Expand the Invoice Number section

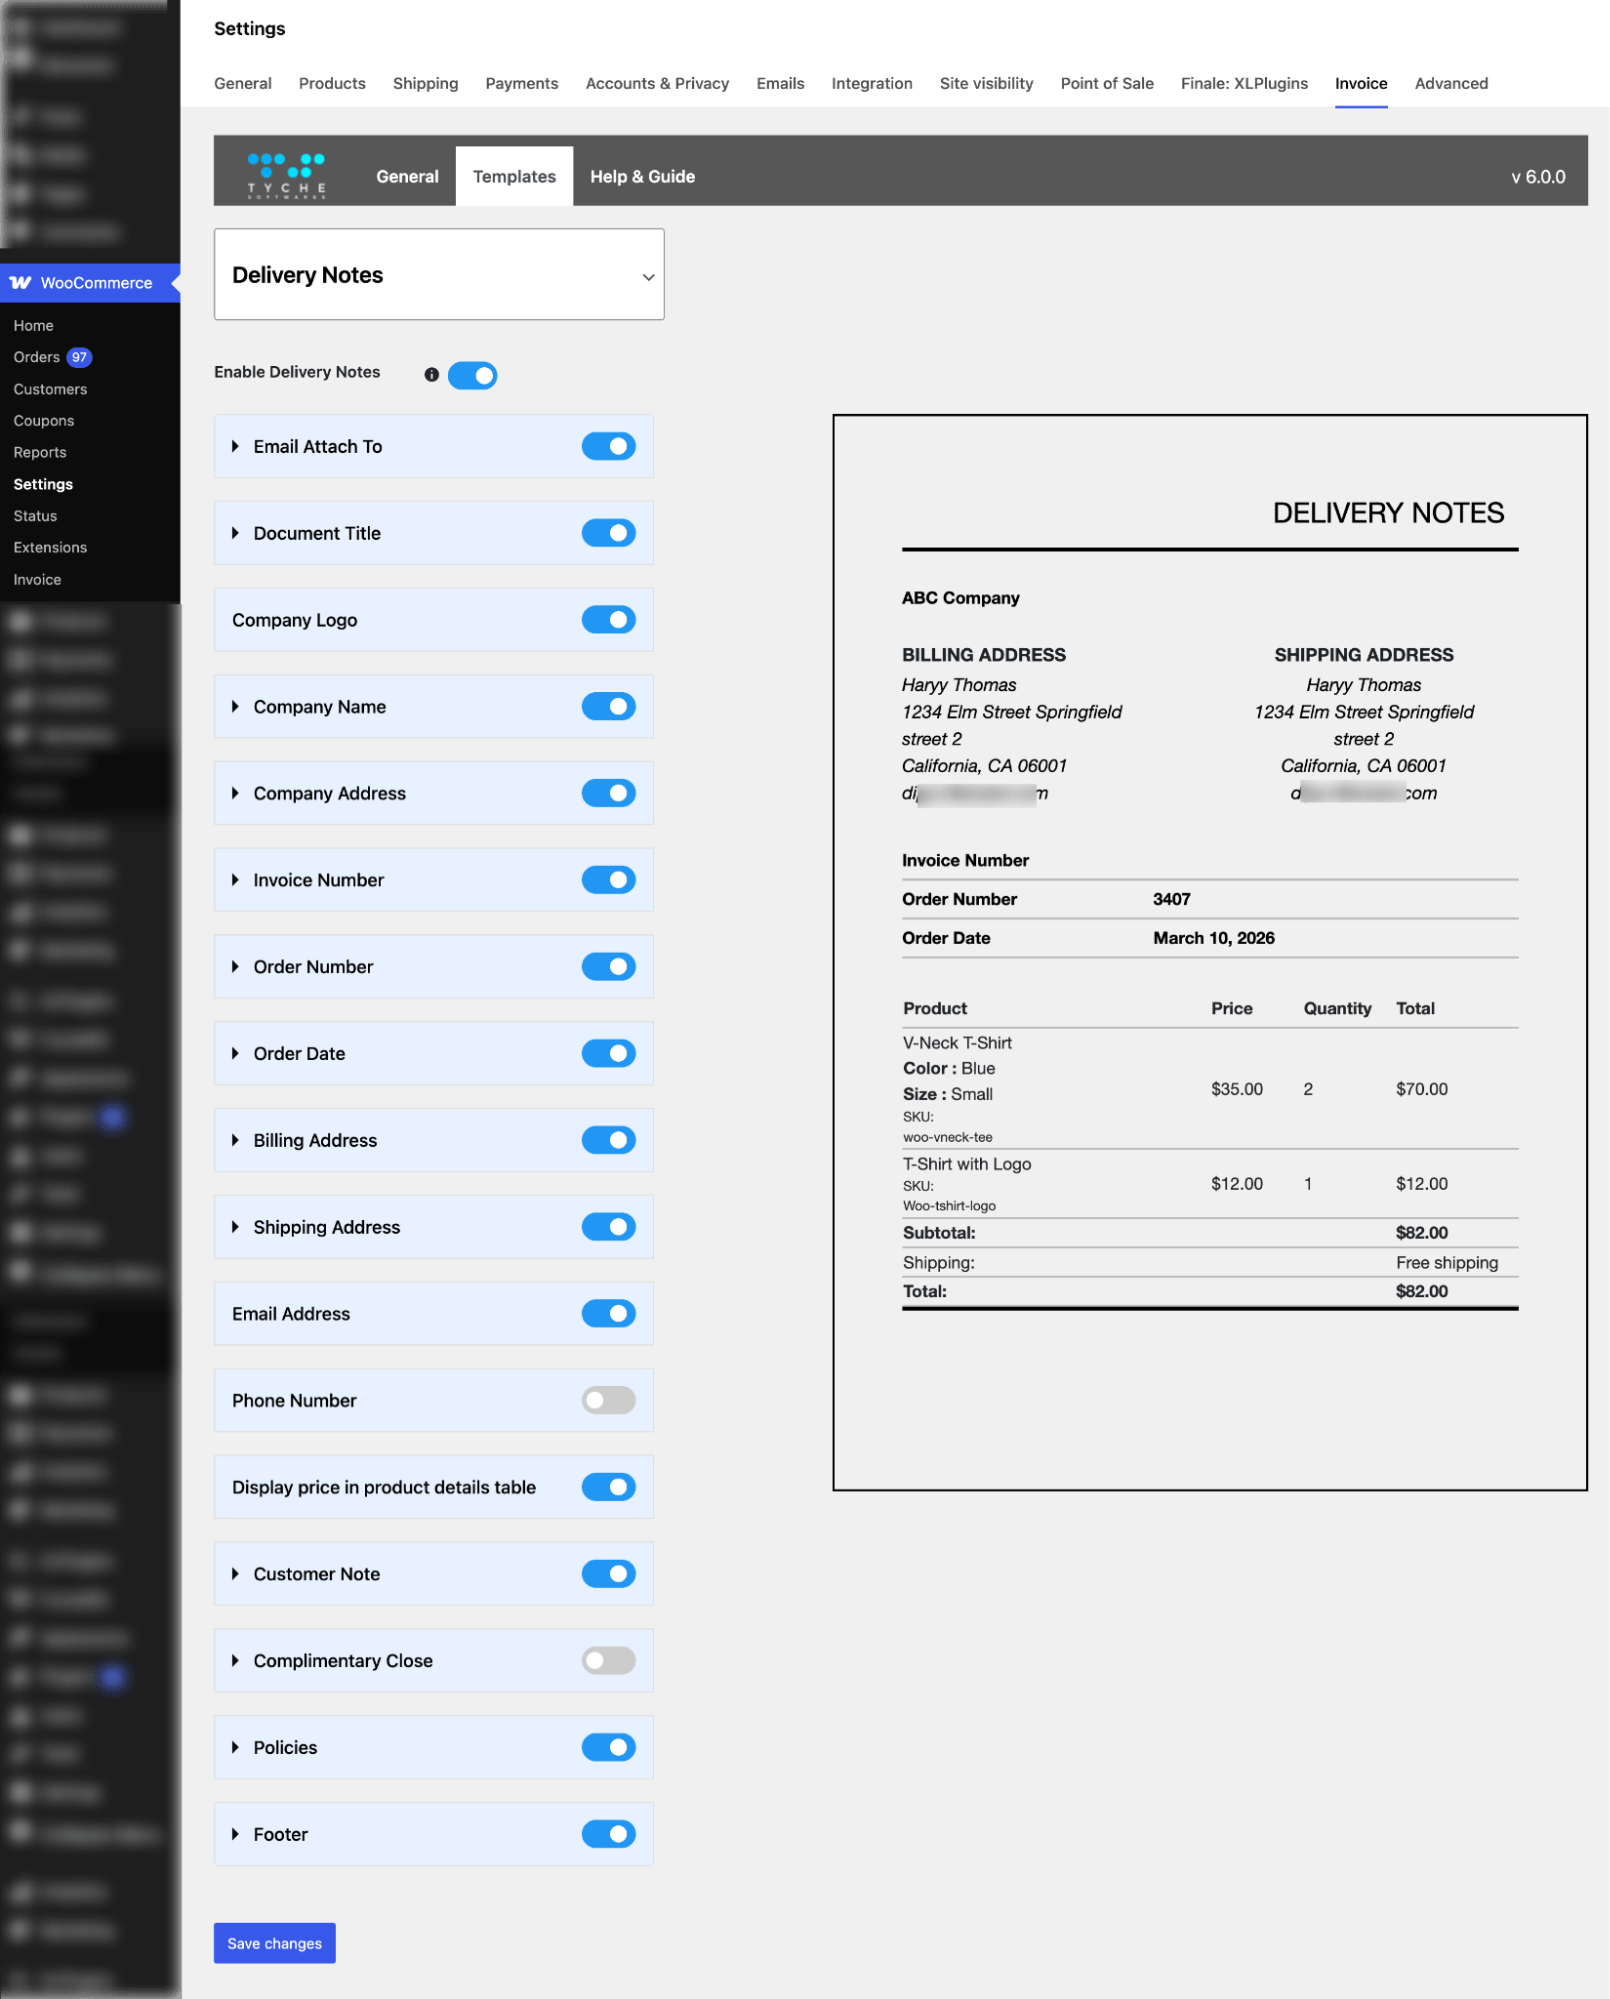[236, 879]
